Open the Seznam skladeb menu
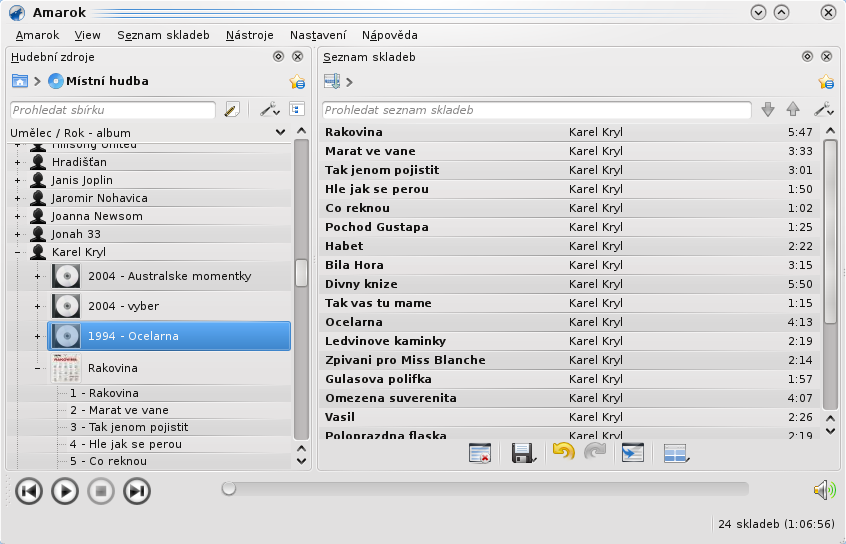Screen dimensions: 846x544 tap(163, 35)
